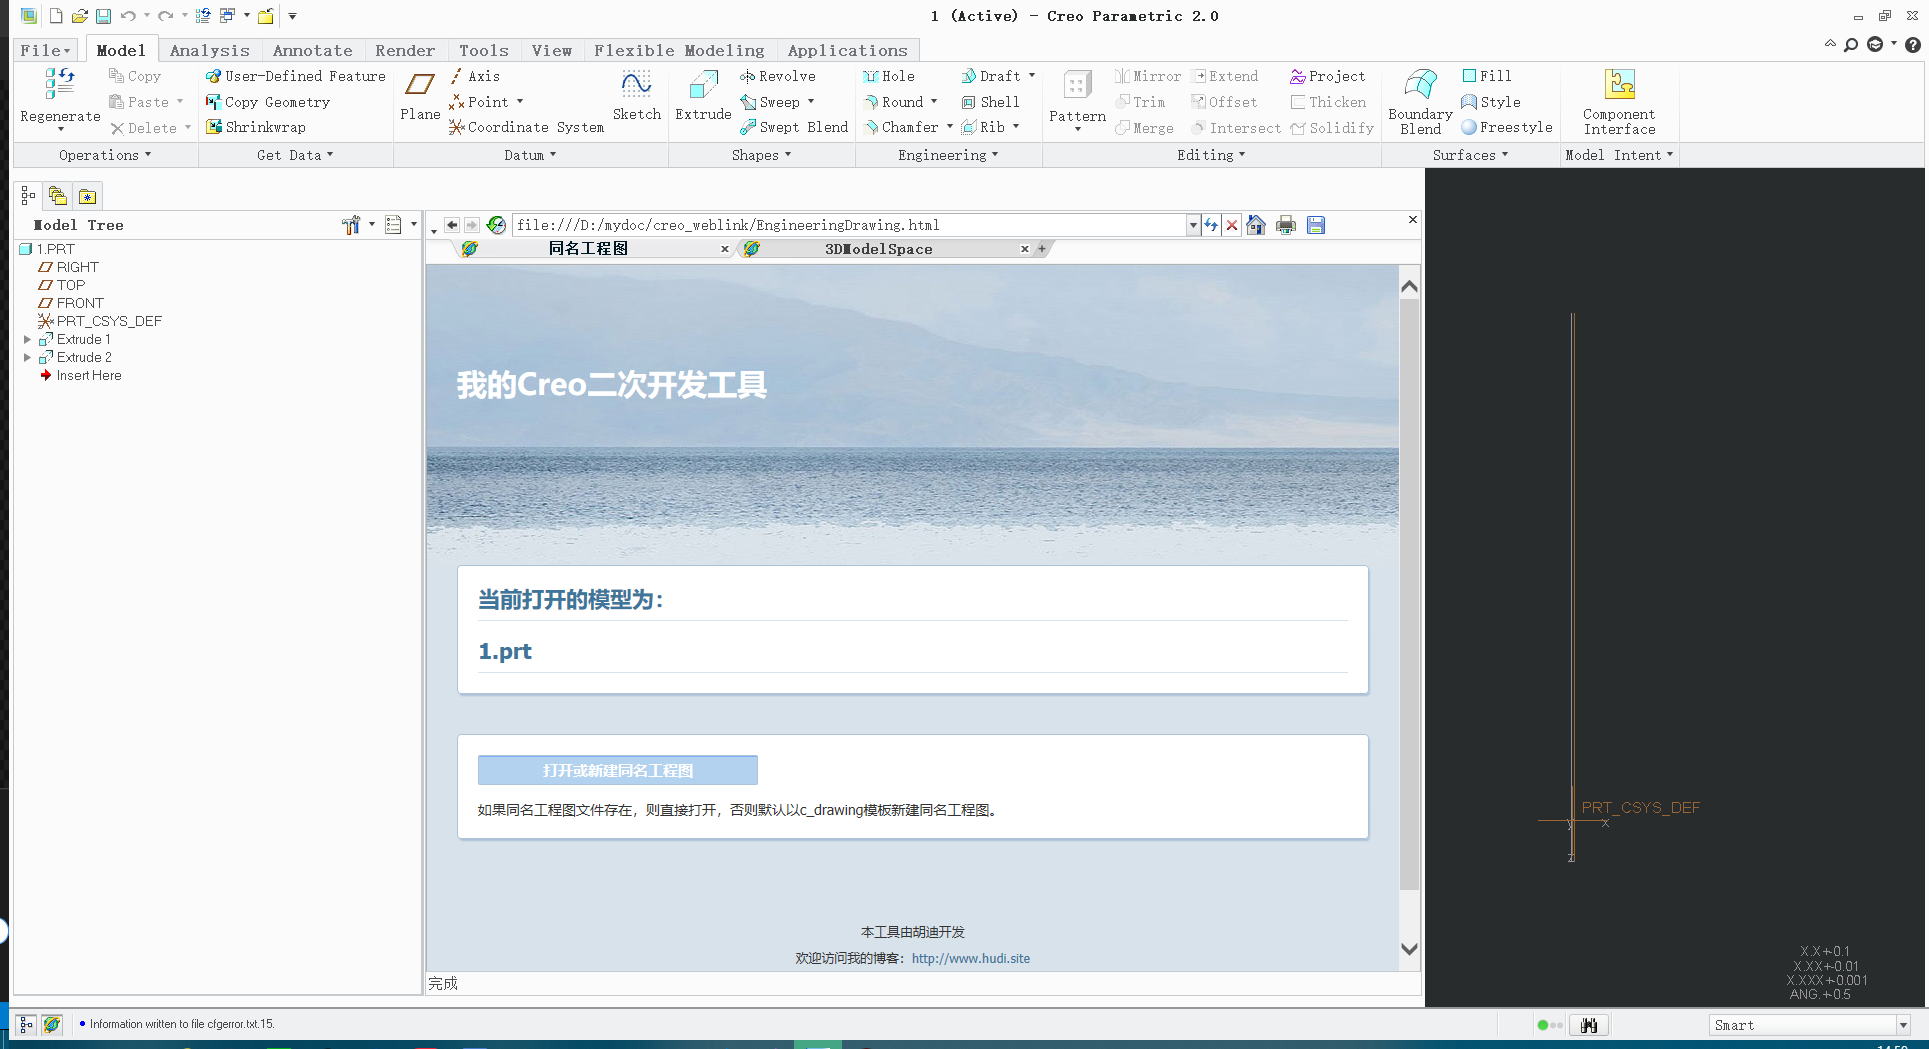Viewport: 1929px width, 1049px height.
Task: Expand the Sweep options arrow
Action: point(811,102)
